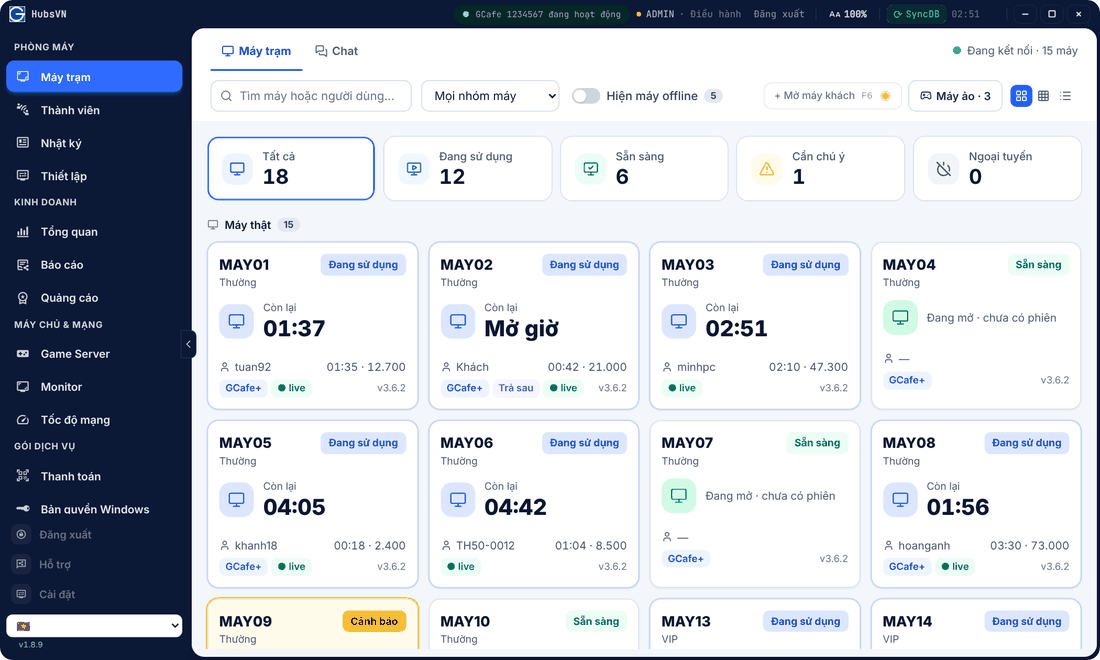Viewport: 1100px width, 660px height.
Task: Open Cài đặt settings in sidebar
Action: [x=94, y=594]
